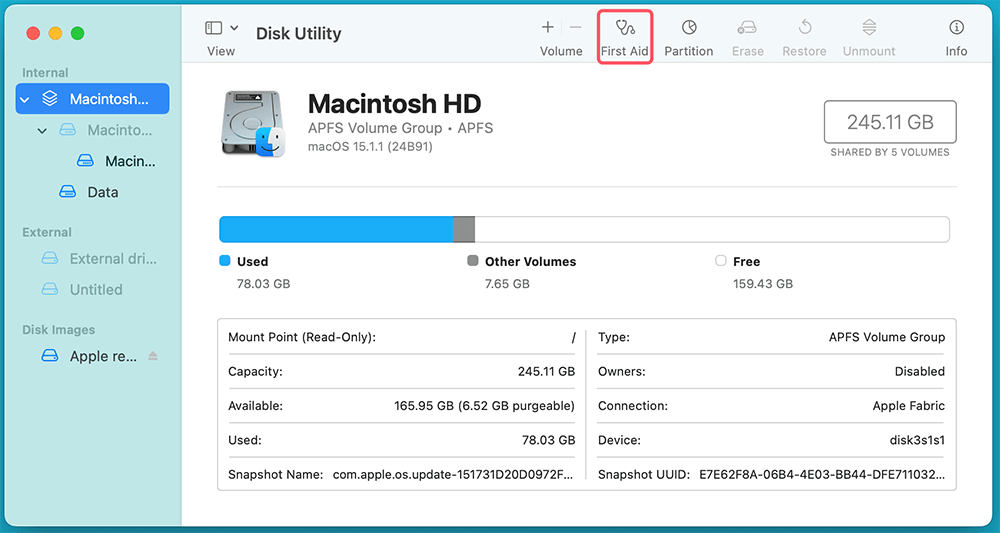Click the 7.65 GB other volumes value
Screen dimensions: 1000x533
click(507, 284)
